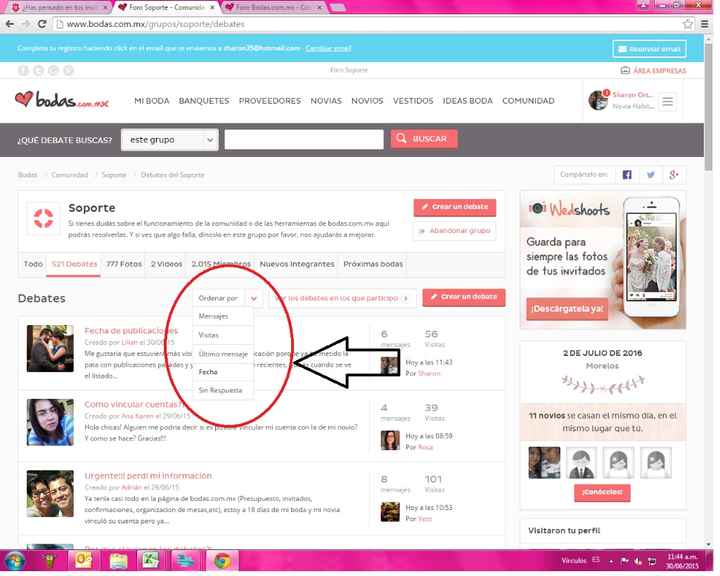Click the '¡Descárgatela ya!' Wedshoots button
This screenshot has width=720, height=576.
(567, 309)
